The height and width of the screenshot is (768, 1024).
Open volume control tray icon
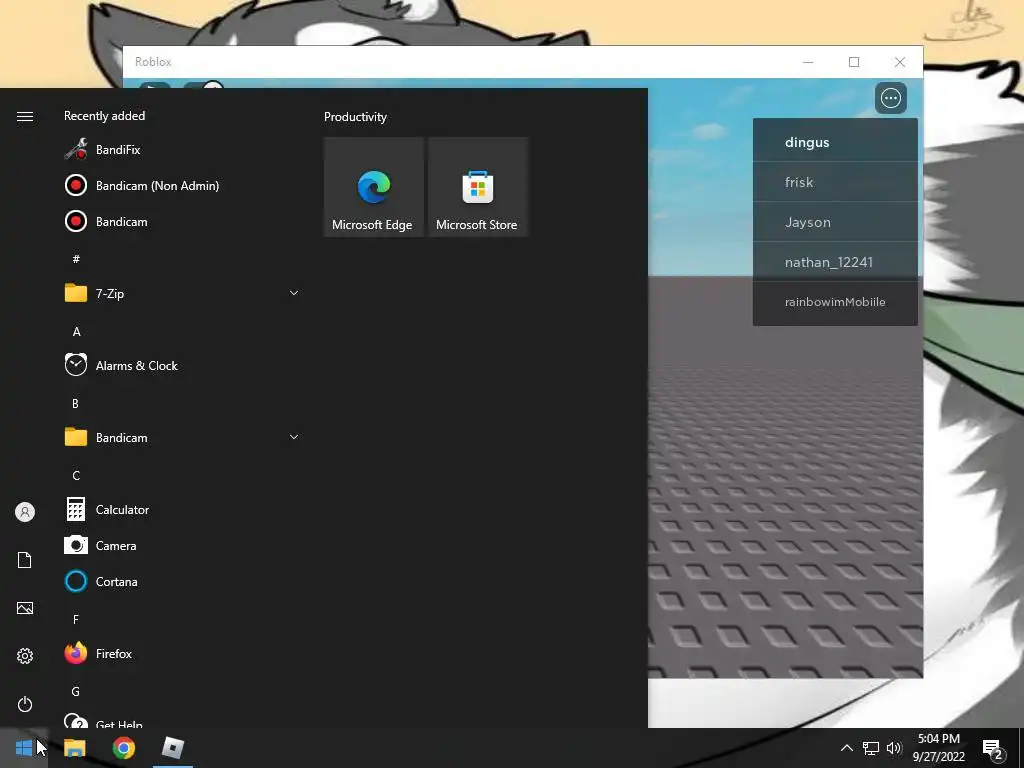[894, 748]
